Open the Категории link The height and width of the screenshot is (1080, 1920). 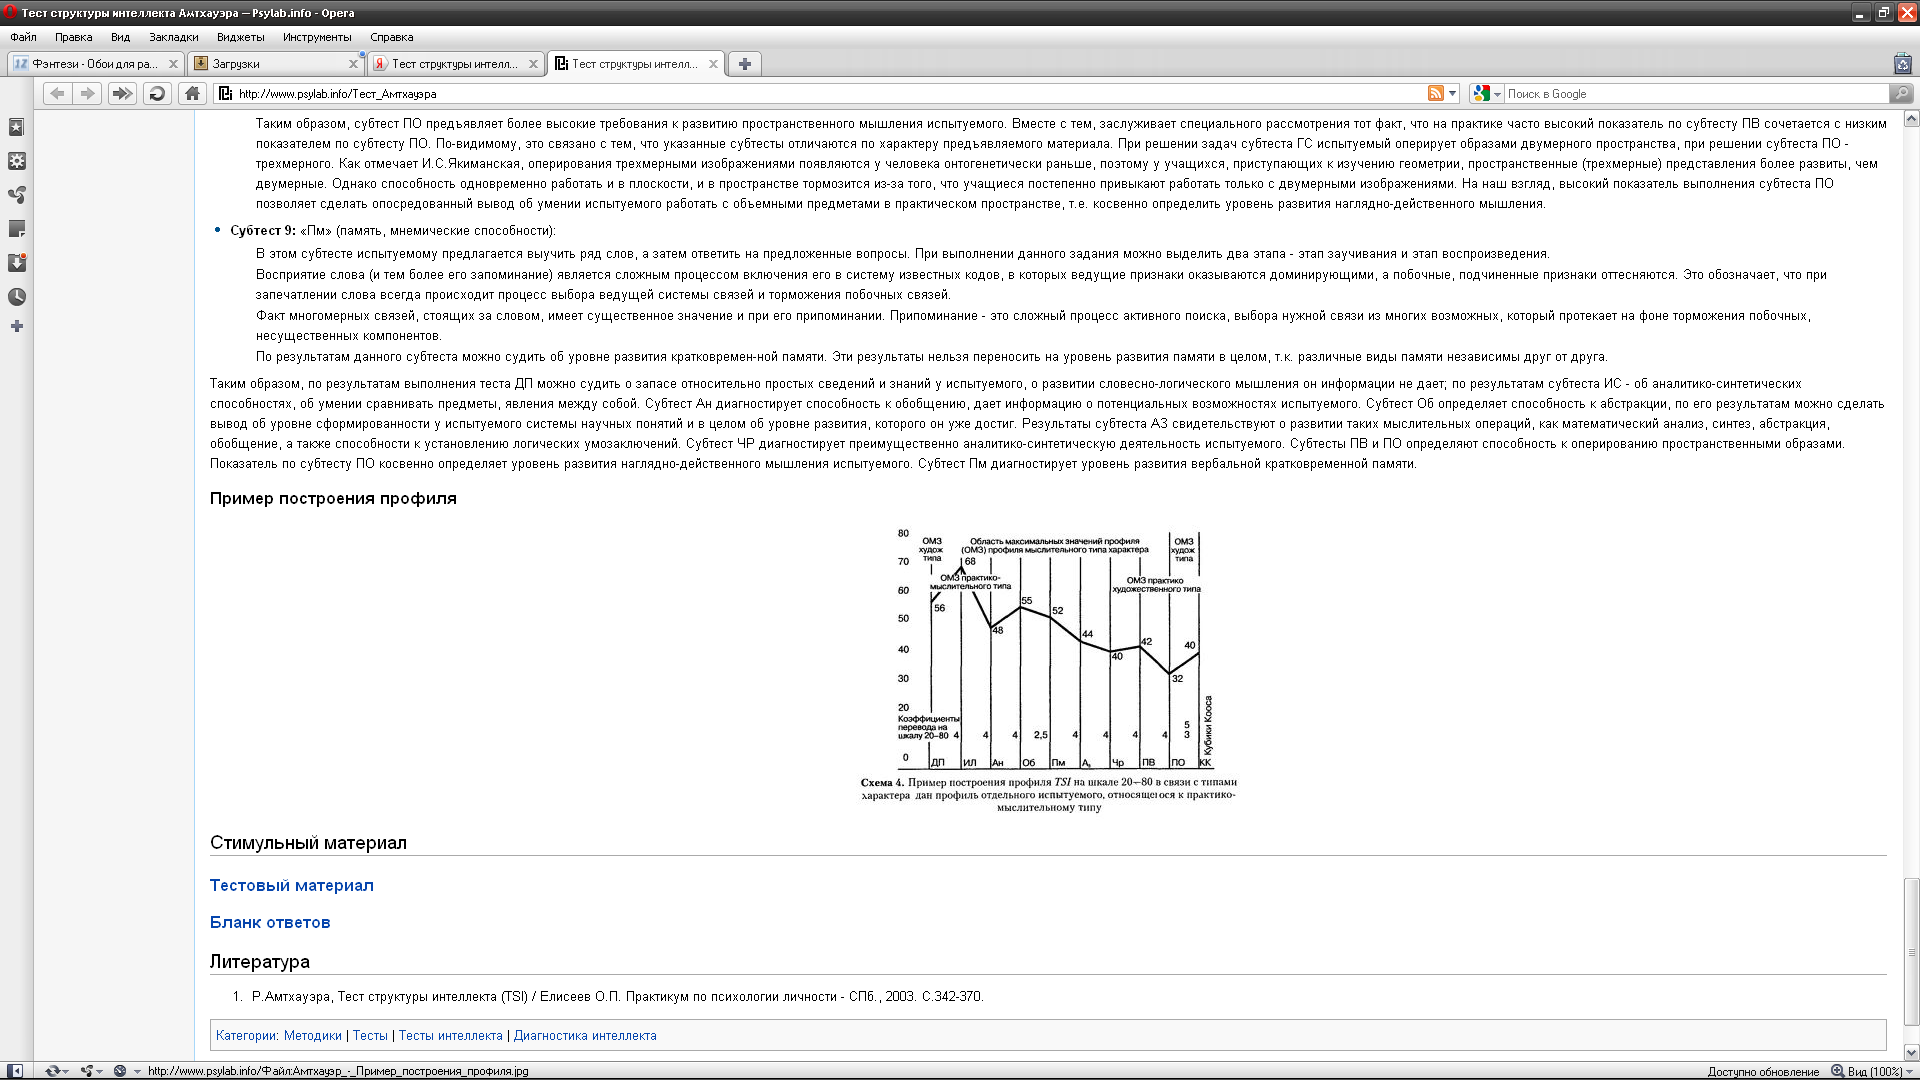246,1036
